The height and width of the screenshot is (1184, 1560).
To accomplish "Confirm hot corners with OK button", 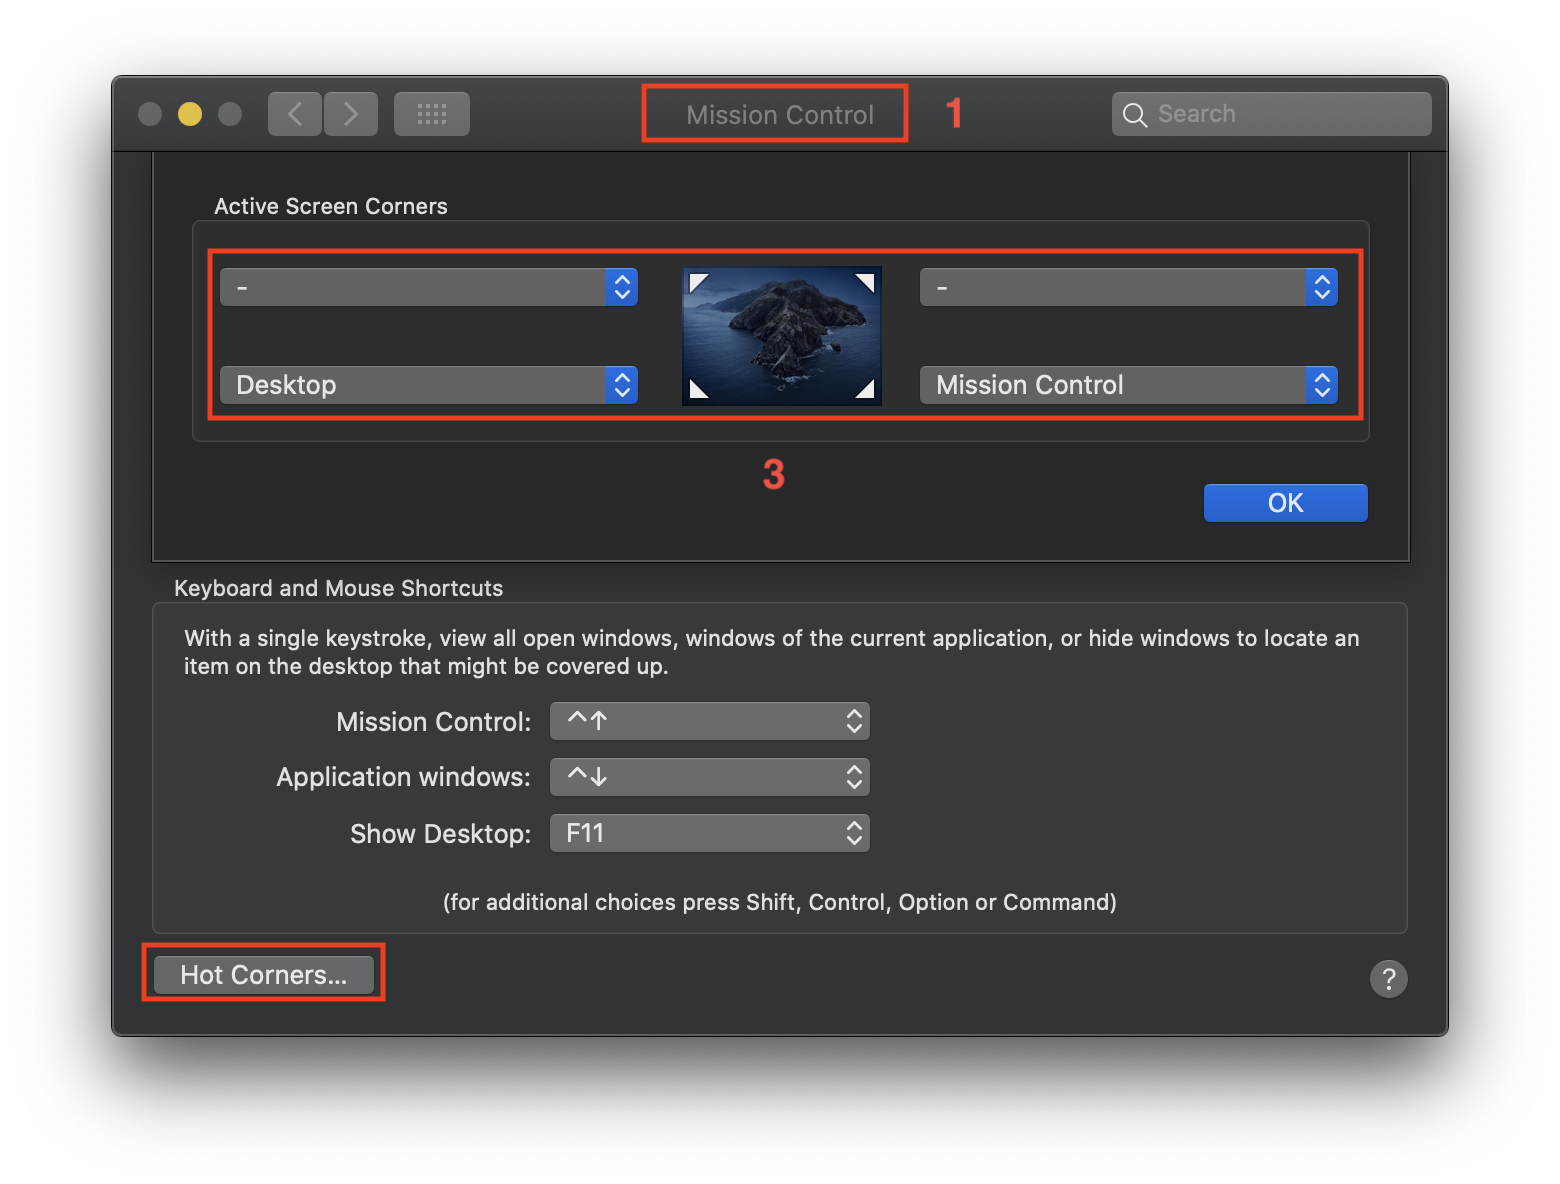I will click(1285, 503).
